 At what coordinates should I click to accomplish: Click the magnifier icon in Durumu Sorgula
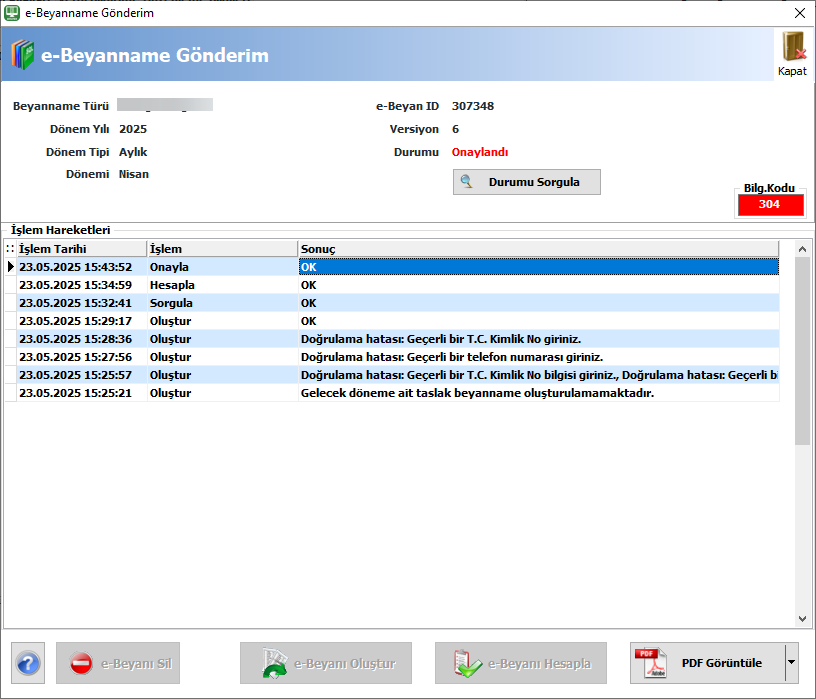point(466,182)
